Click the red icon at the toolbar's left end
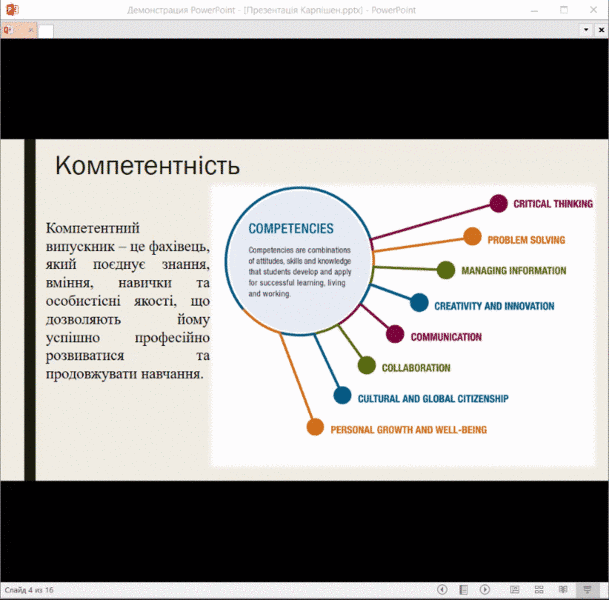This screenshot has height=600, width=609. (8, 31)
